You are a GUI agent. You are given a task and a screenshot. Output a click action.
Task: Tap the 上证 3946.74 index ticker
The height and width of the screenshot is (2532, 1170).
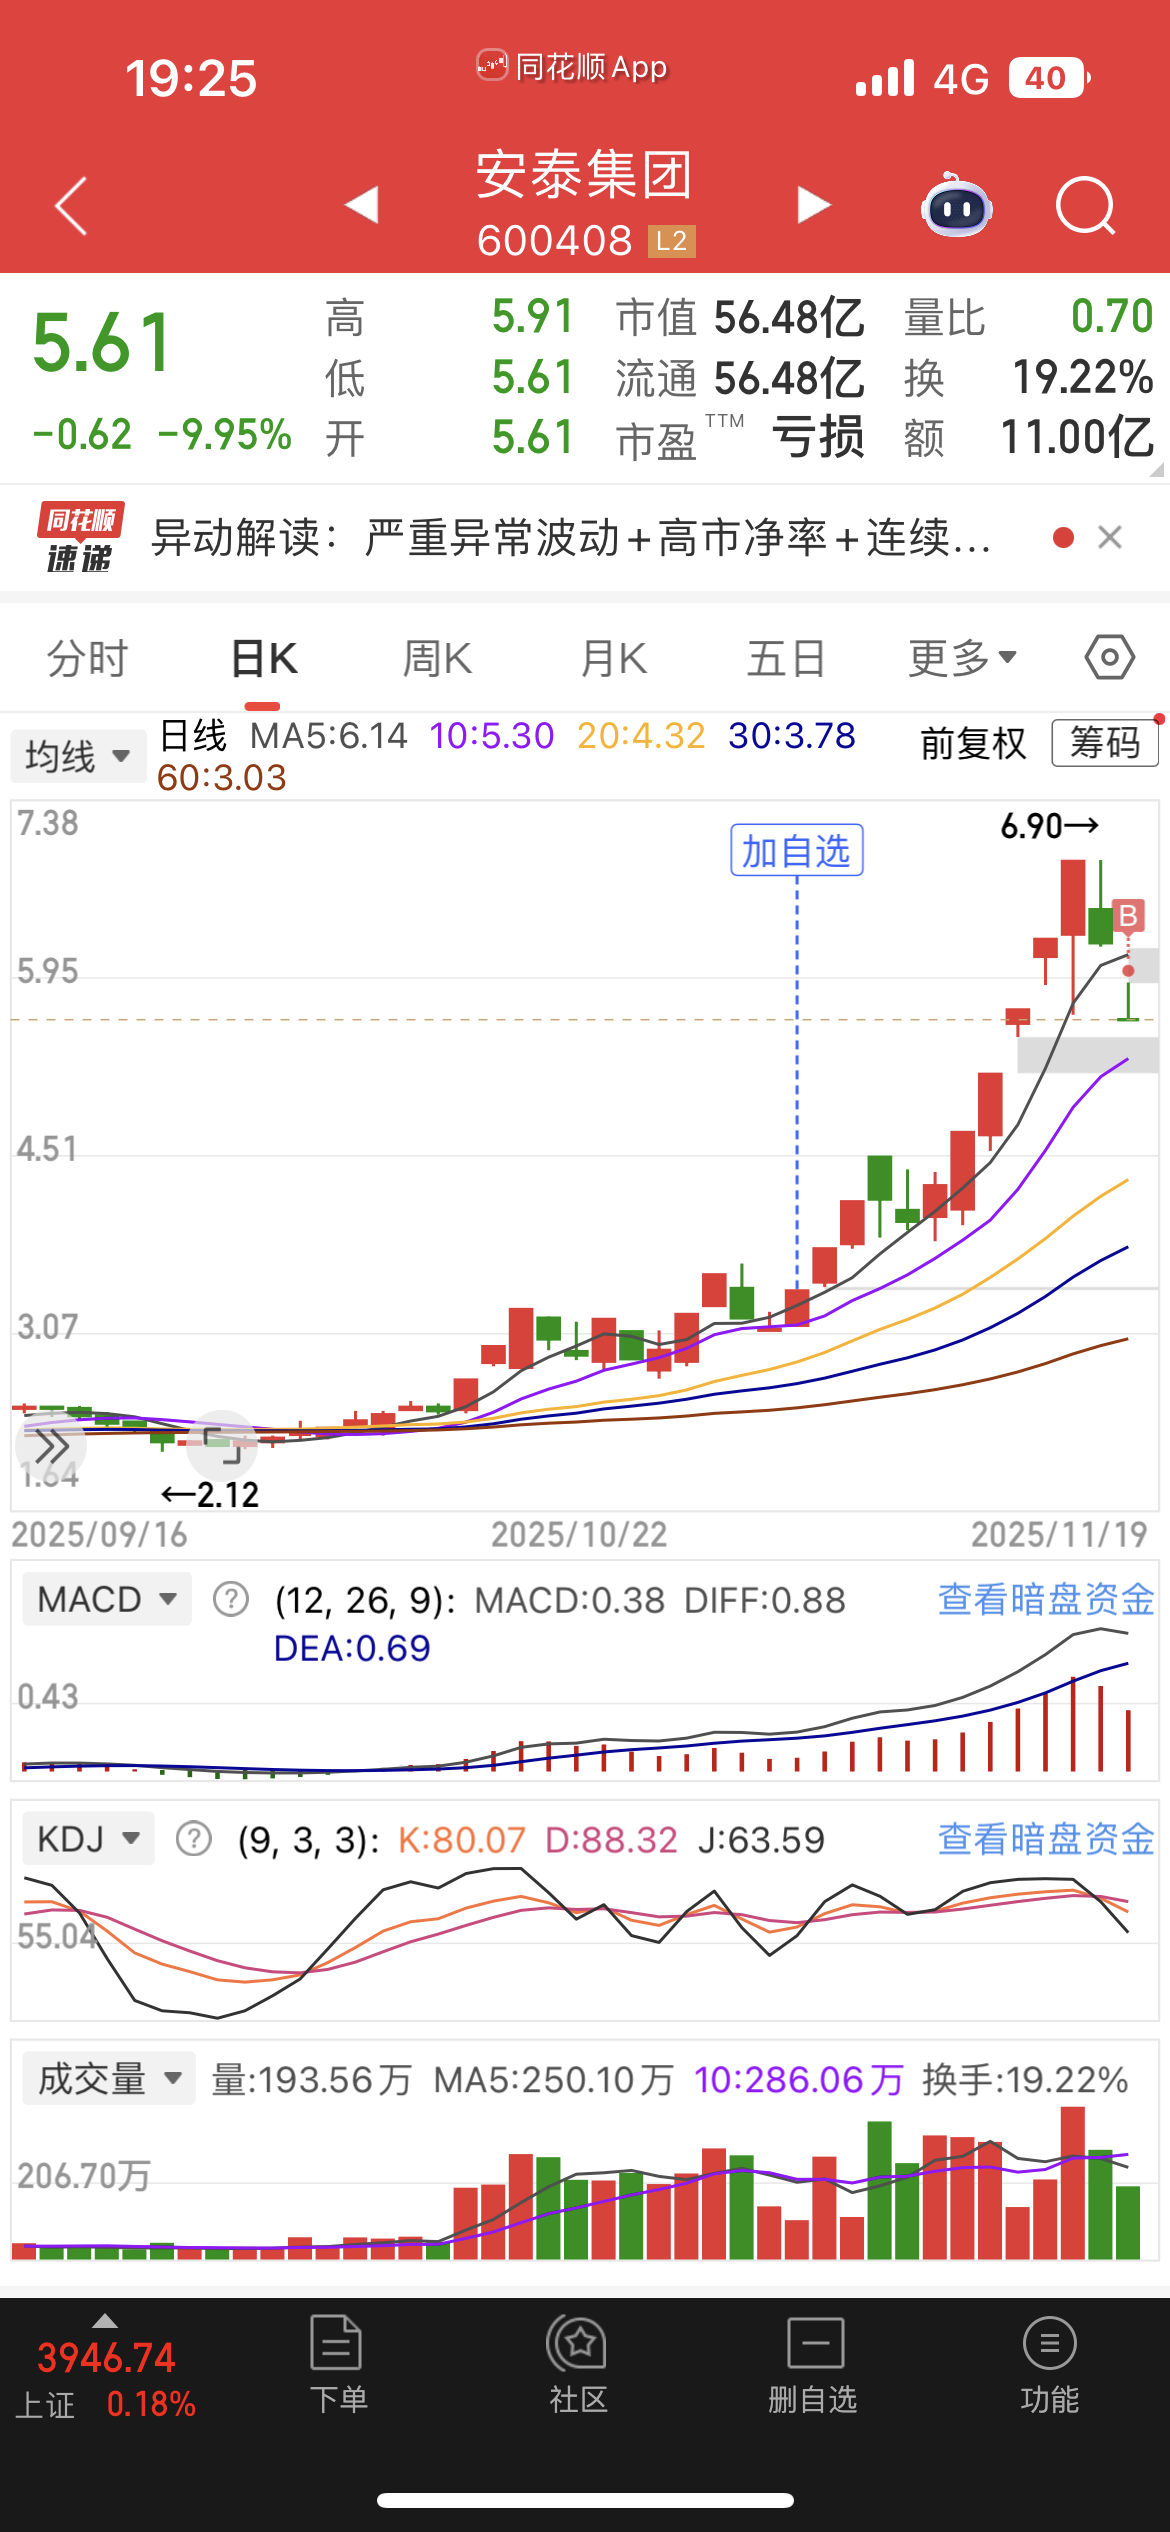[106, 2380]
